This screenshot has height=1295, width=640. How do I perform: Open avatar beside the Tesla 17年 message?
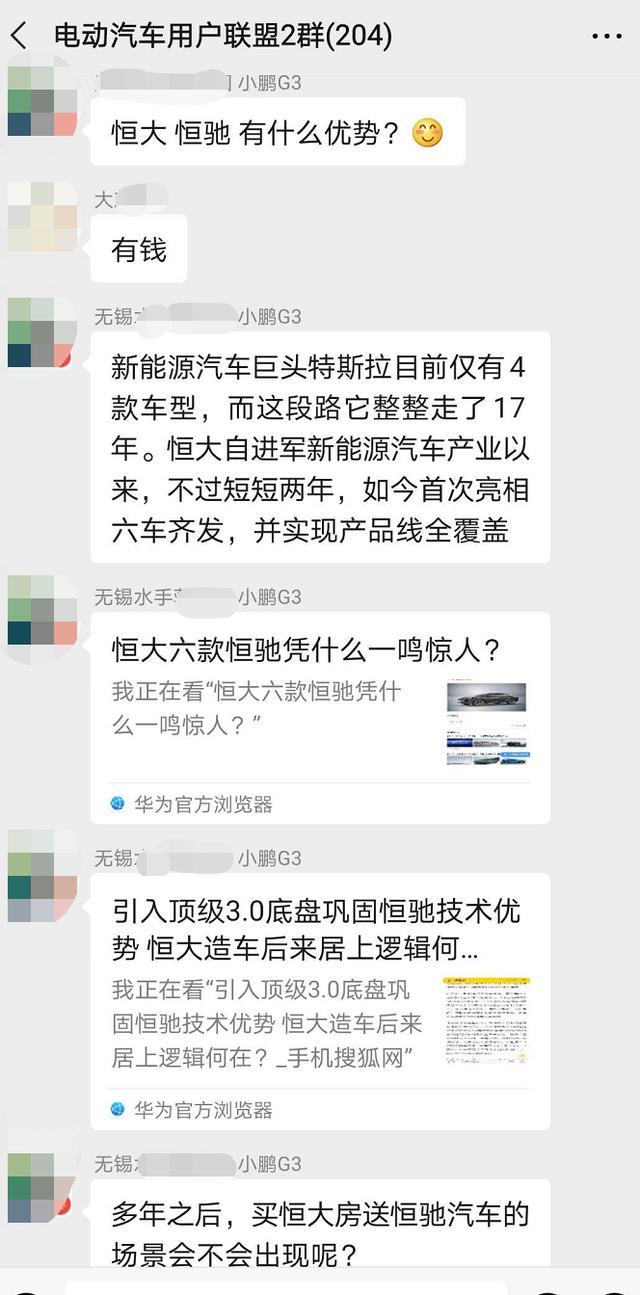(x=42, y=333)
